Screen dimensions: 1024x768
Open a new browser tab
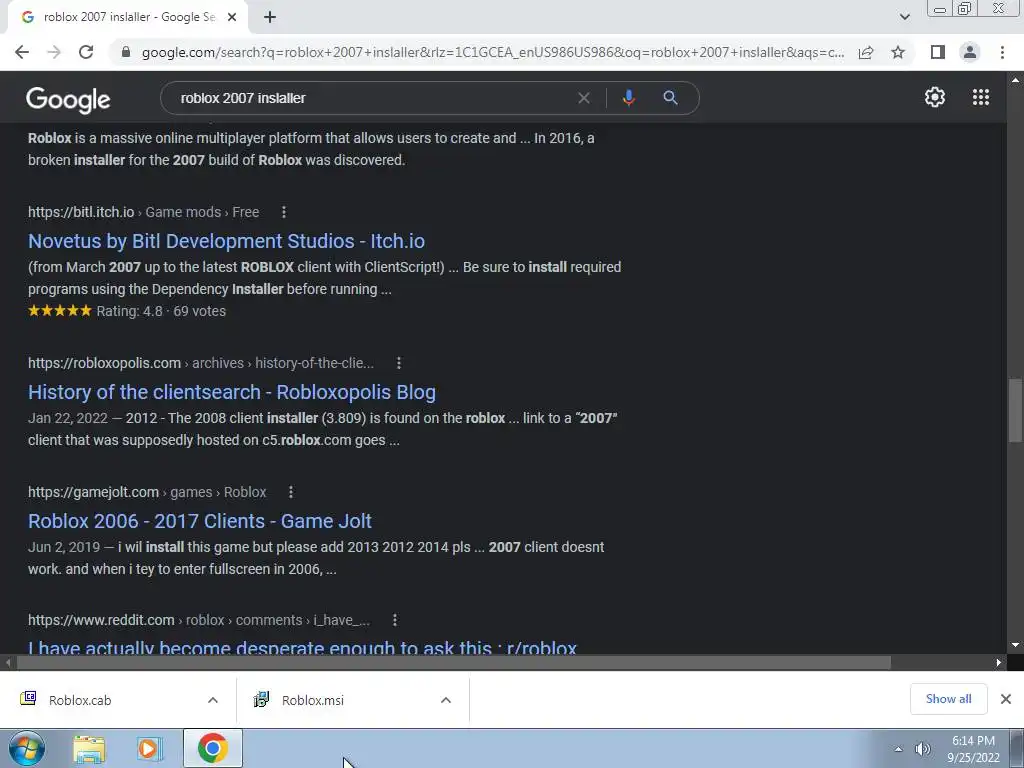(x=270, y=17)
